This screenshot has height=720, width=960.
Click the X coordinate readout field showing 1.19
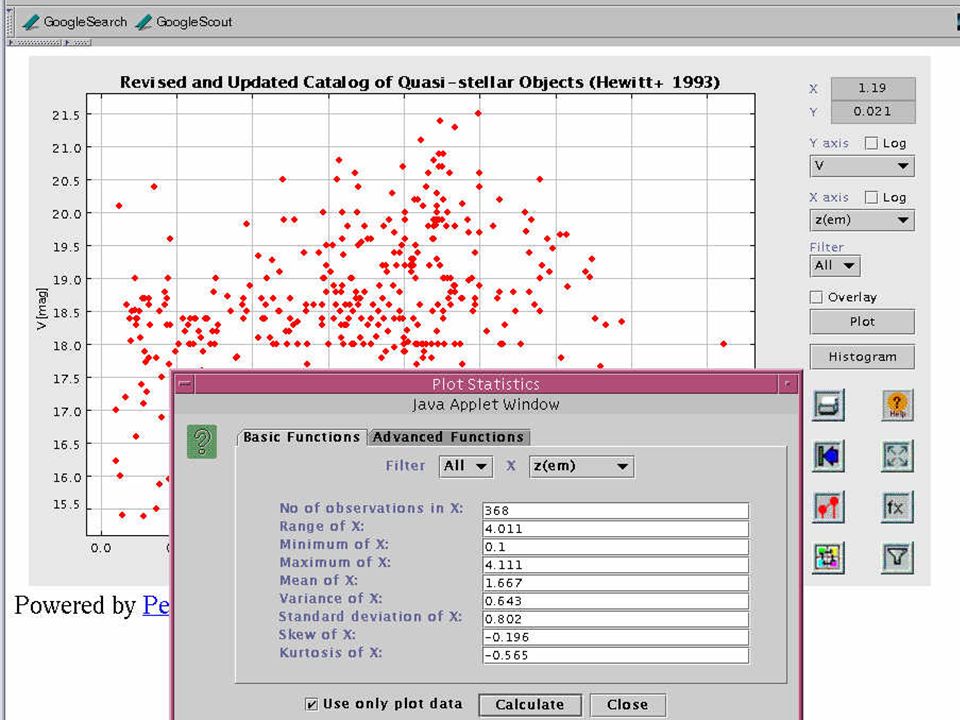(x=872, y=88)
